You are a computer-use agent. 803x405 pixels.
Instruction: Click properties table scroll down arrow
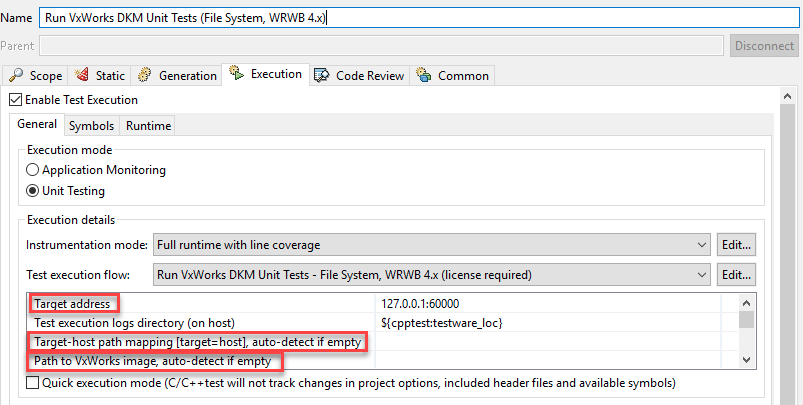747,360
